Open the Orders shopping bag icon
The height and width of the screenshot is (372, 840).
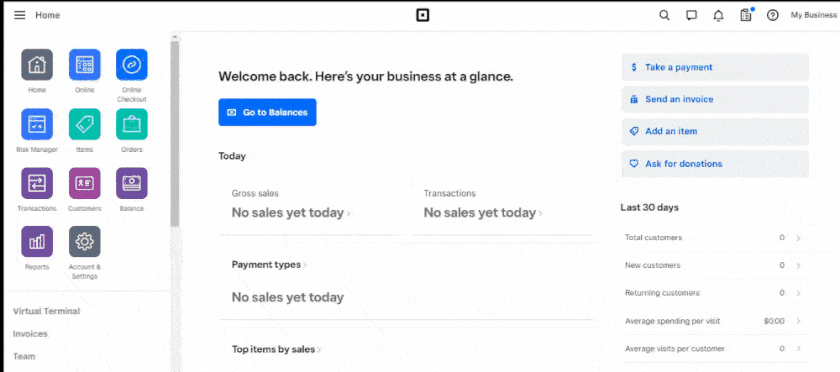coord(132,124)
